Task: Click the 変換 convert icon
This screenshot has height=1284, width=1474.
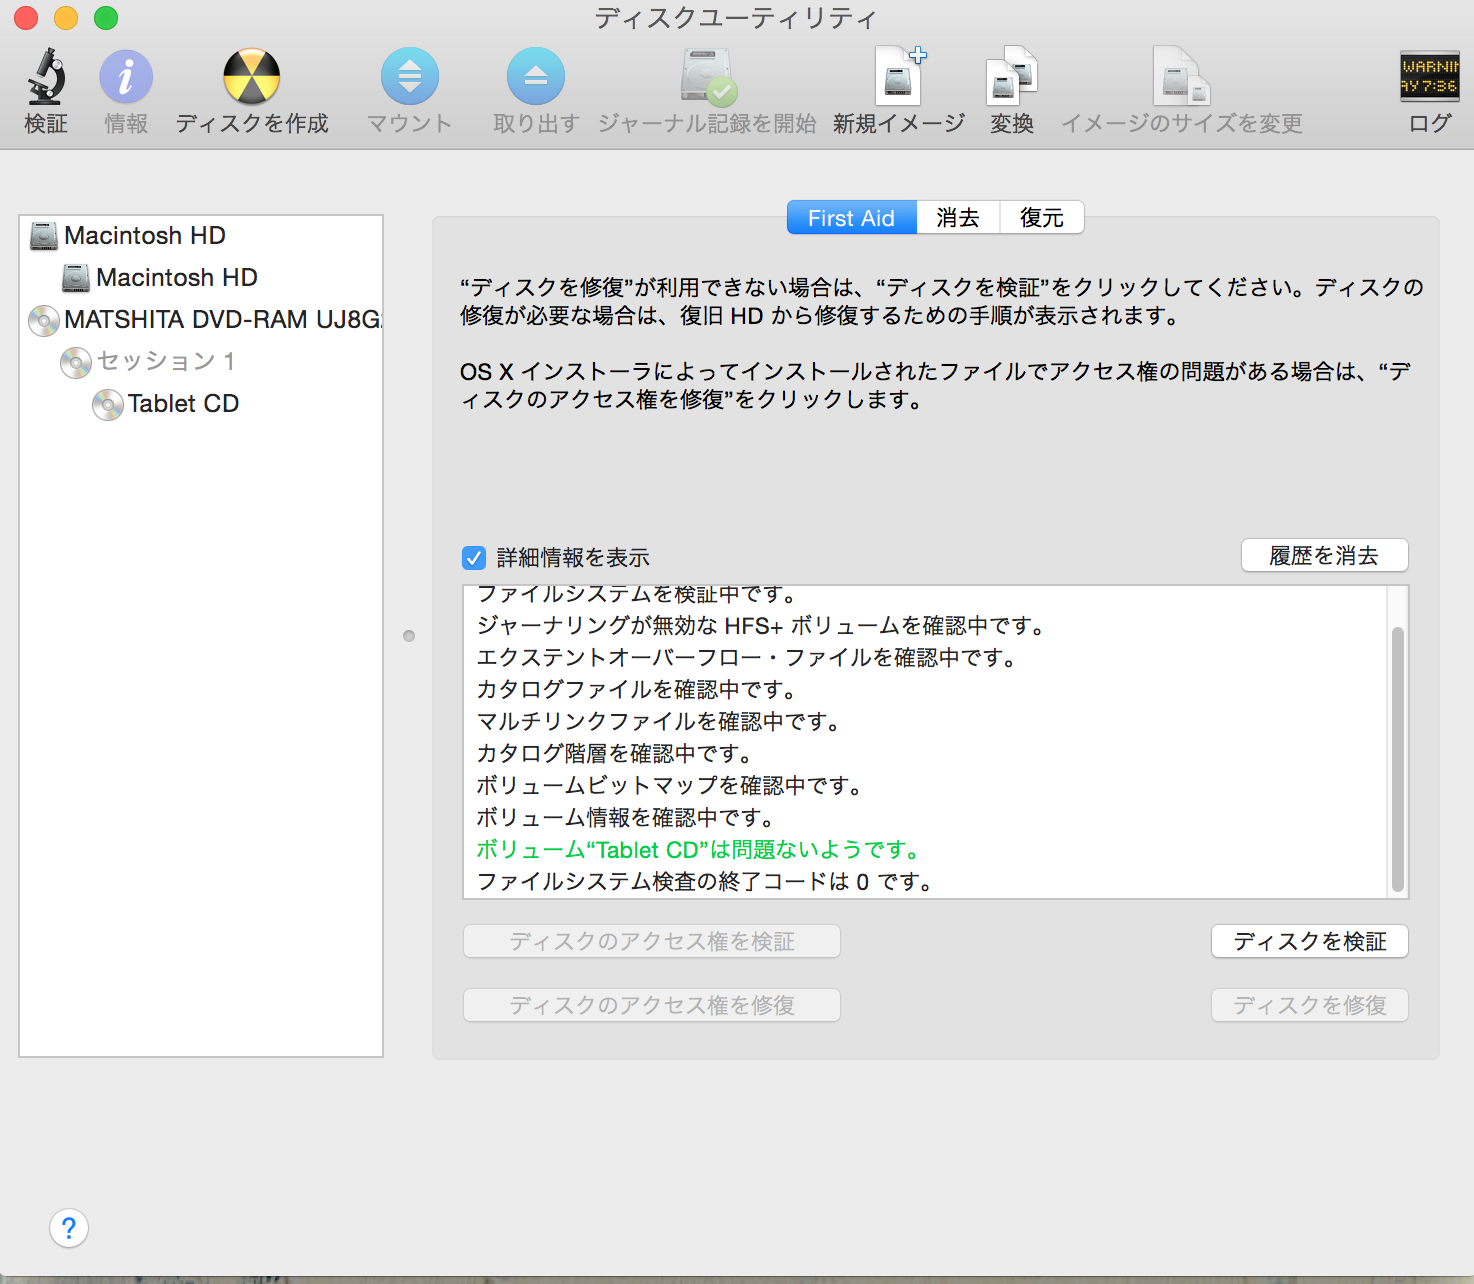Action: (x=1012, y=78)
